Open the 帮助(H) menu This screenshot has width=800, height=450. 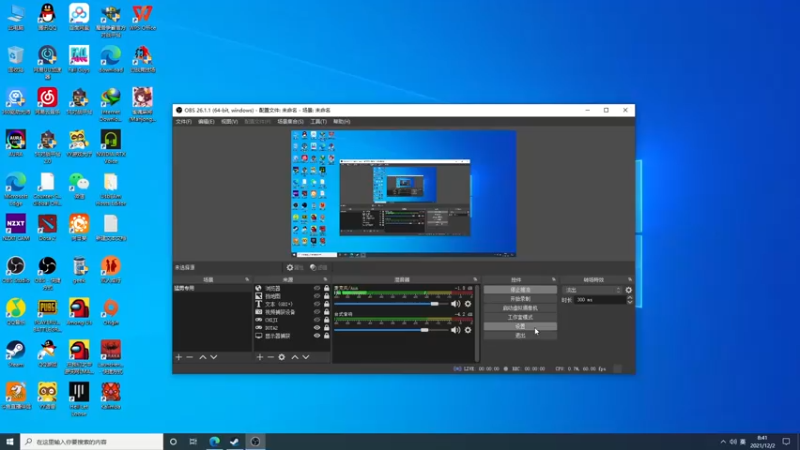click(342, 122)
